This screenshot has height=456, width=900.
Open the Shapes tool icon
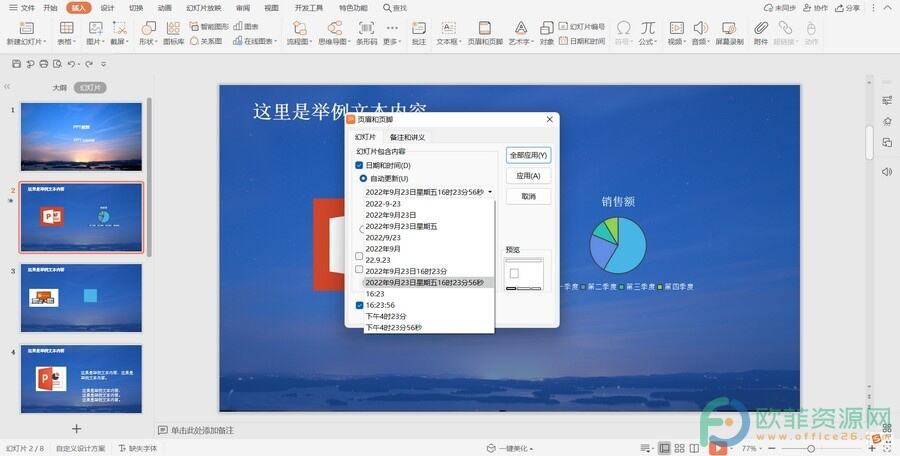pyautogui.click(x=148, y=28)
